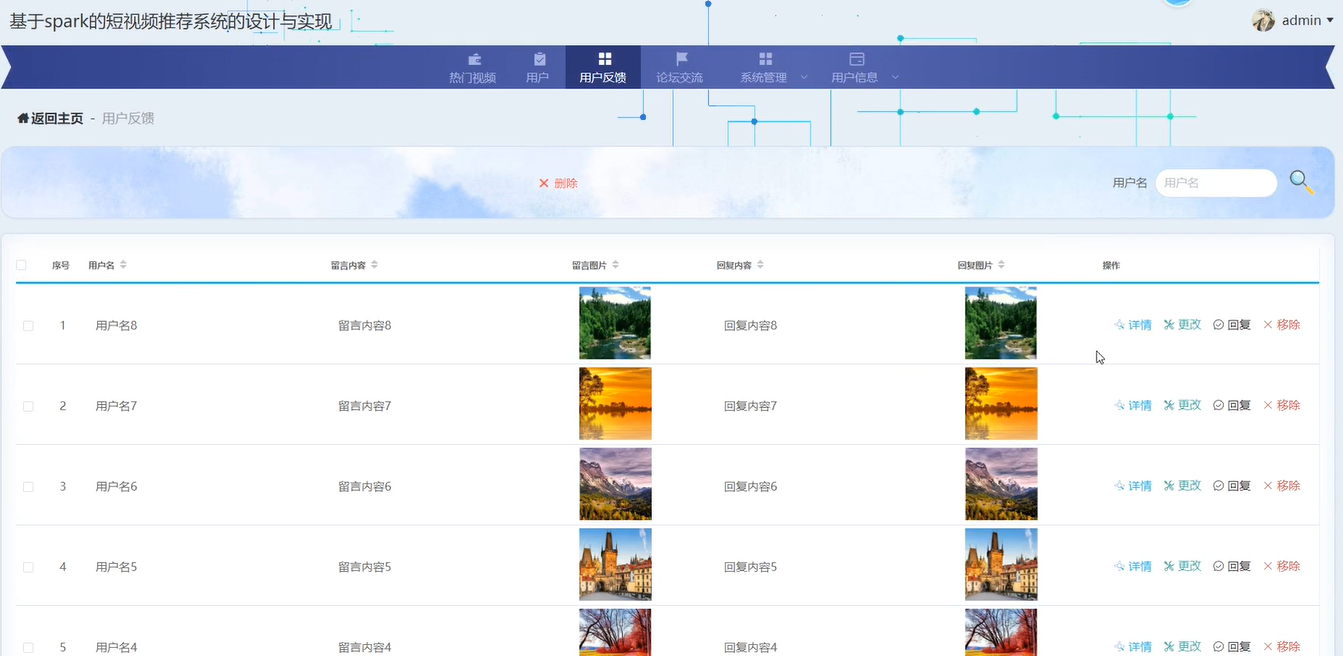This screenshot has width=1343, height=656.
Task: Click the 用户名 search input field
Action: (1216, 183)
